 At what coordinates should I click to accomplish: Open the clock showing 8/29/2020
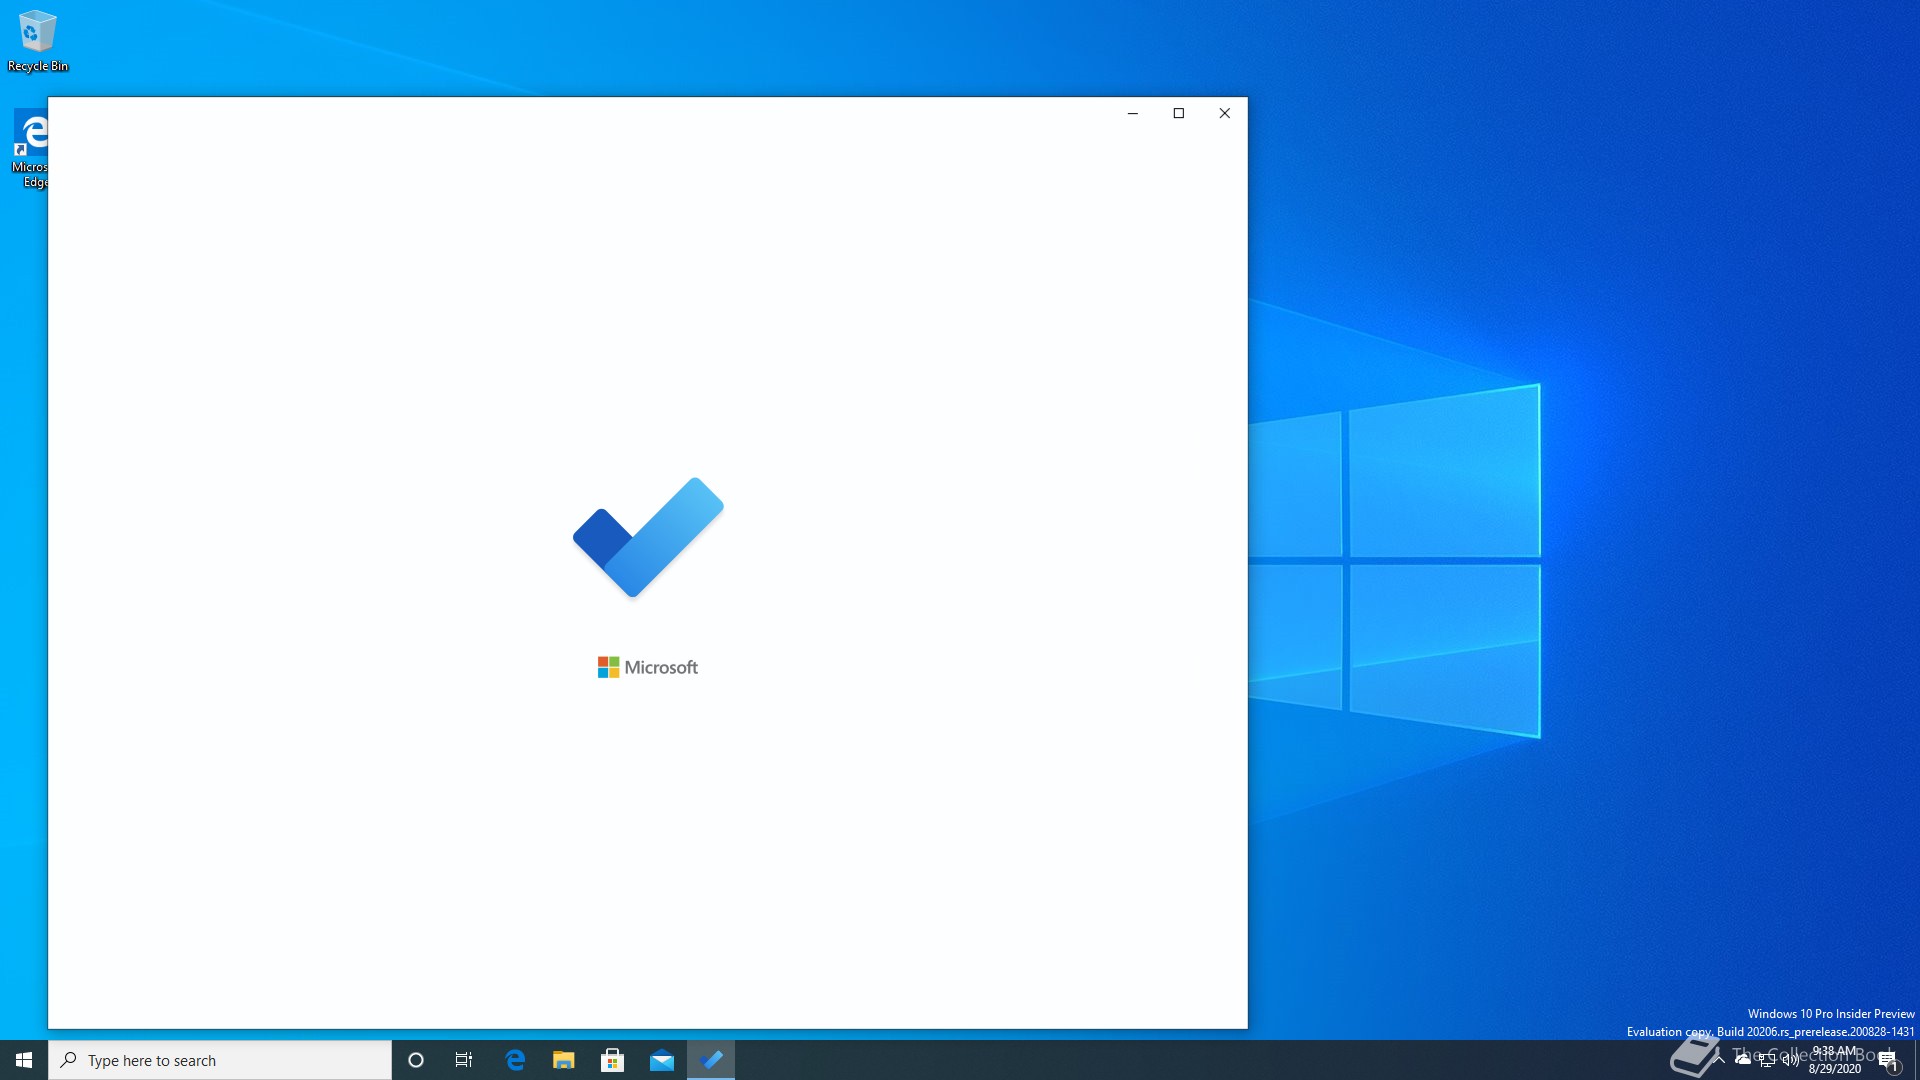click(x=1835, y=1060)
